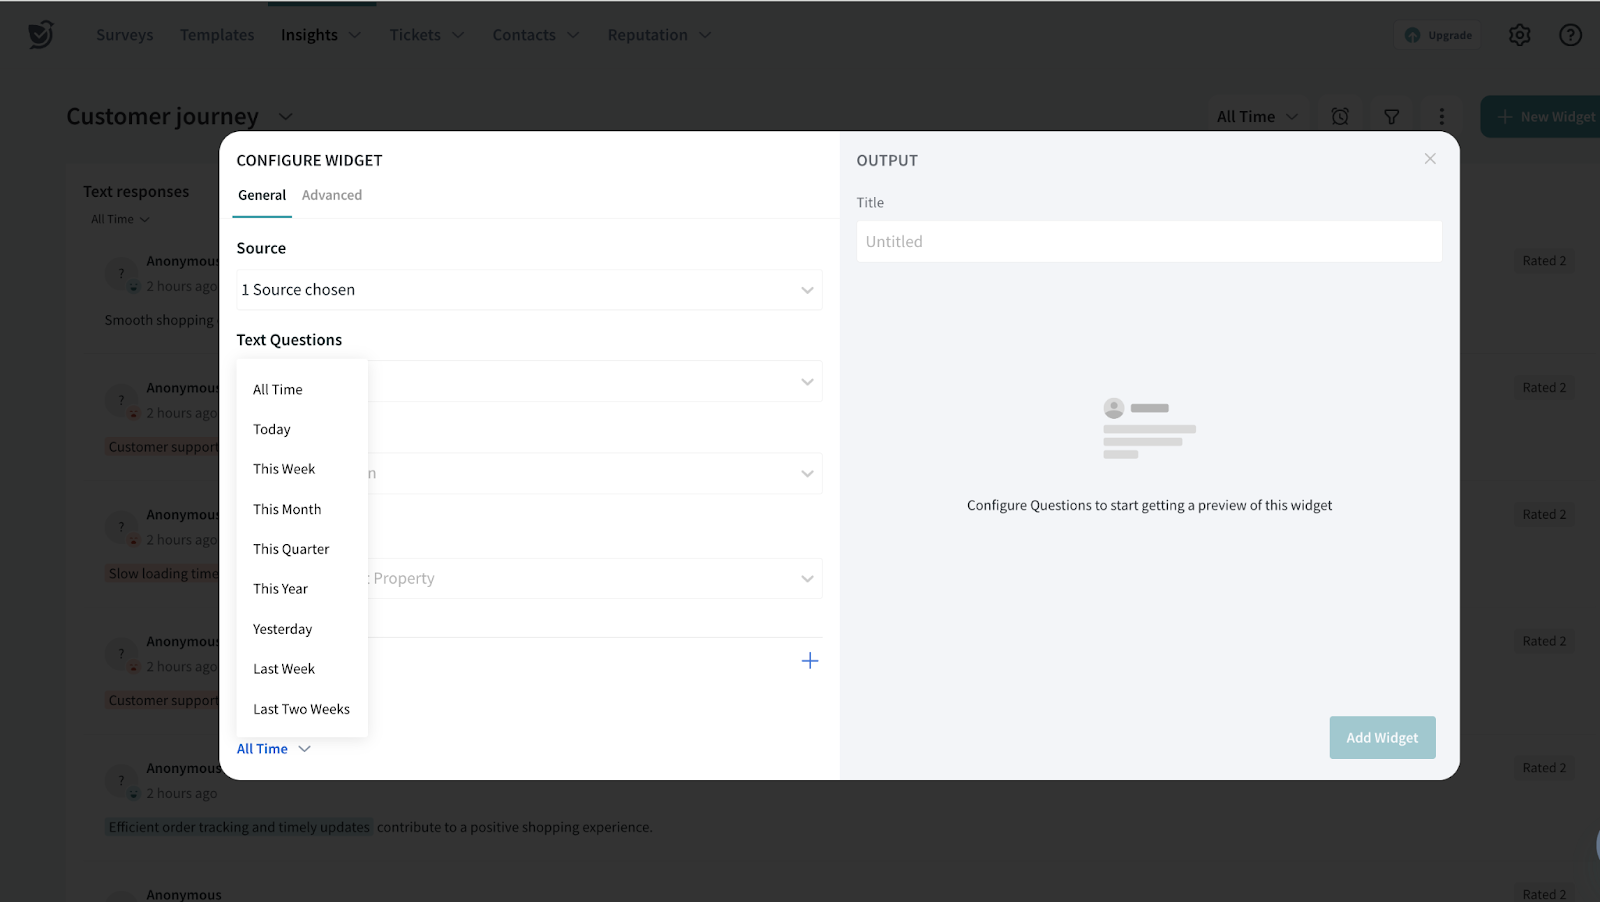Select Last Two Weeks option

pyautogui.click(x=301, y=709)
